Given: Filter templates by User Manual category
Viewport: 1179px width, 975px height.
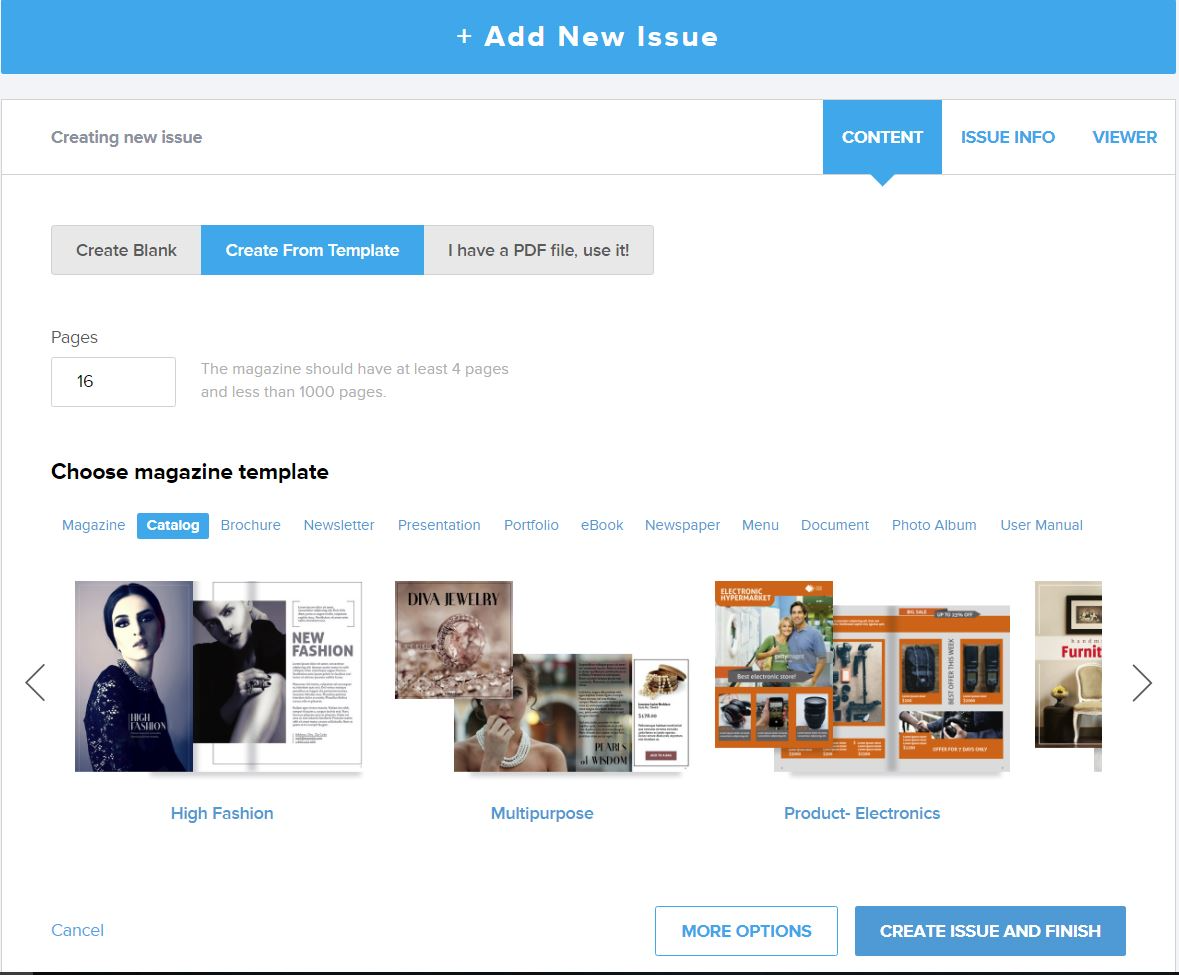Looking at the screenshot, I should pos(1041,525).
